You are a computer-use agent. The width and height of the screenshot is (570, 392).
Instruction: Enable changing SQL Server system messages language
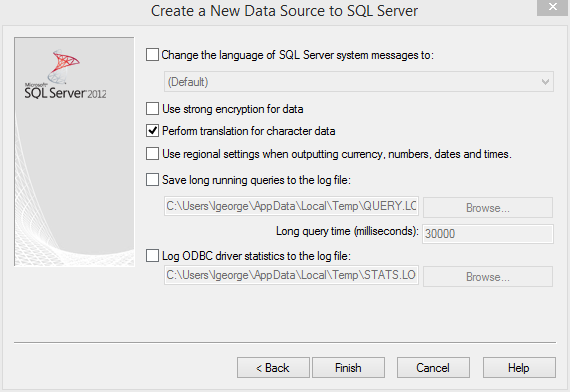pyautogui.click(x=152, y=55)
